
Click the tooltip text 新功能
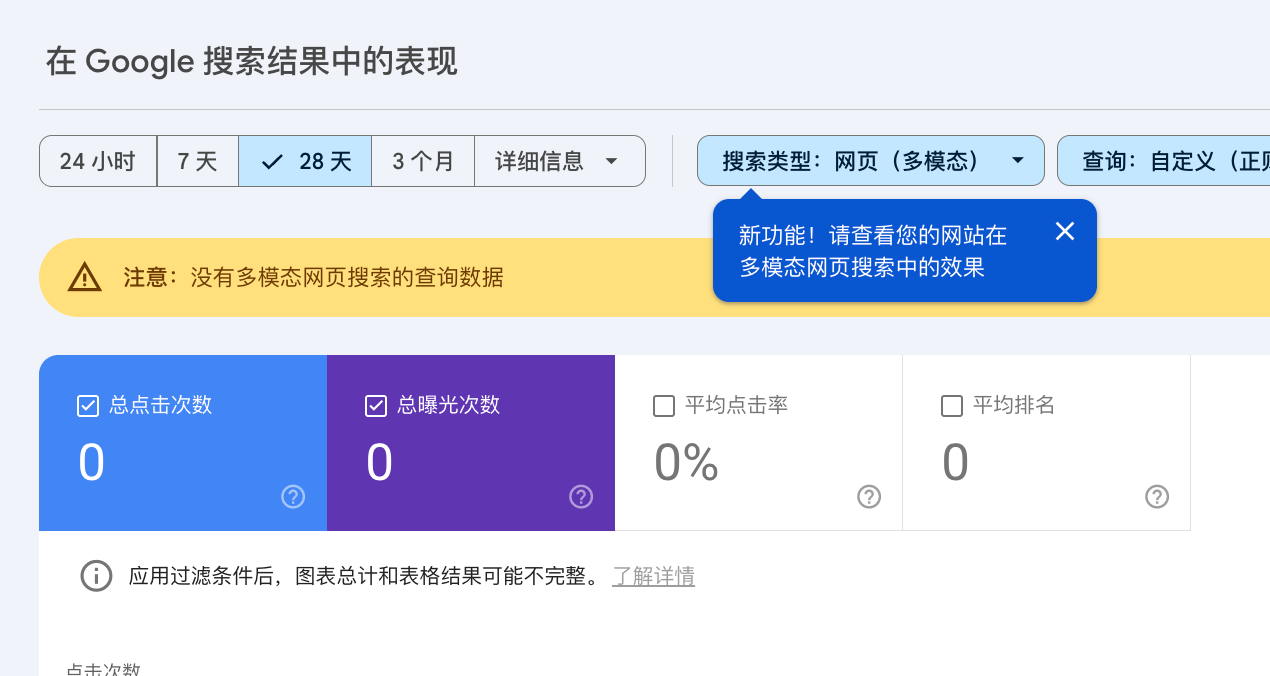click(873, 251)
